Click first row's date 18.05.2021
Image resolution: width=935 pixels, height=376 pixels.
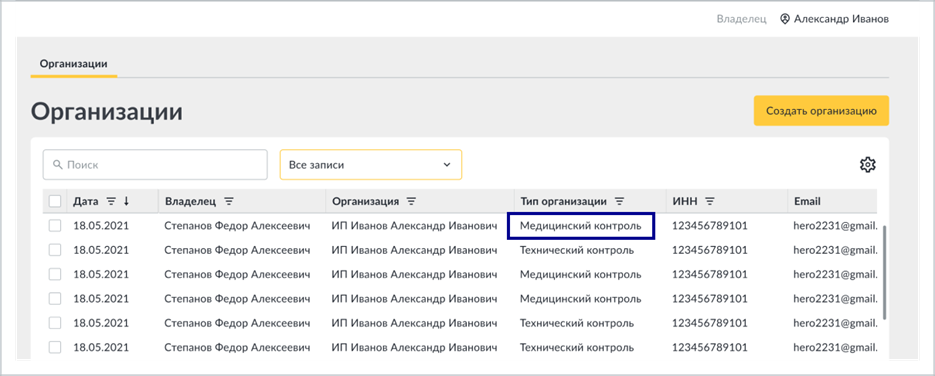(x=101, y=226)
